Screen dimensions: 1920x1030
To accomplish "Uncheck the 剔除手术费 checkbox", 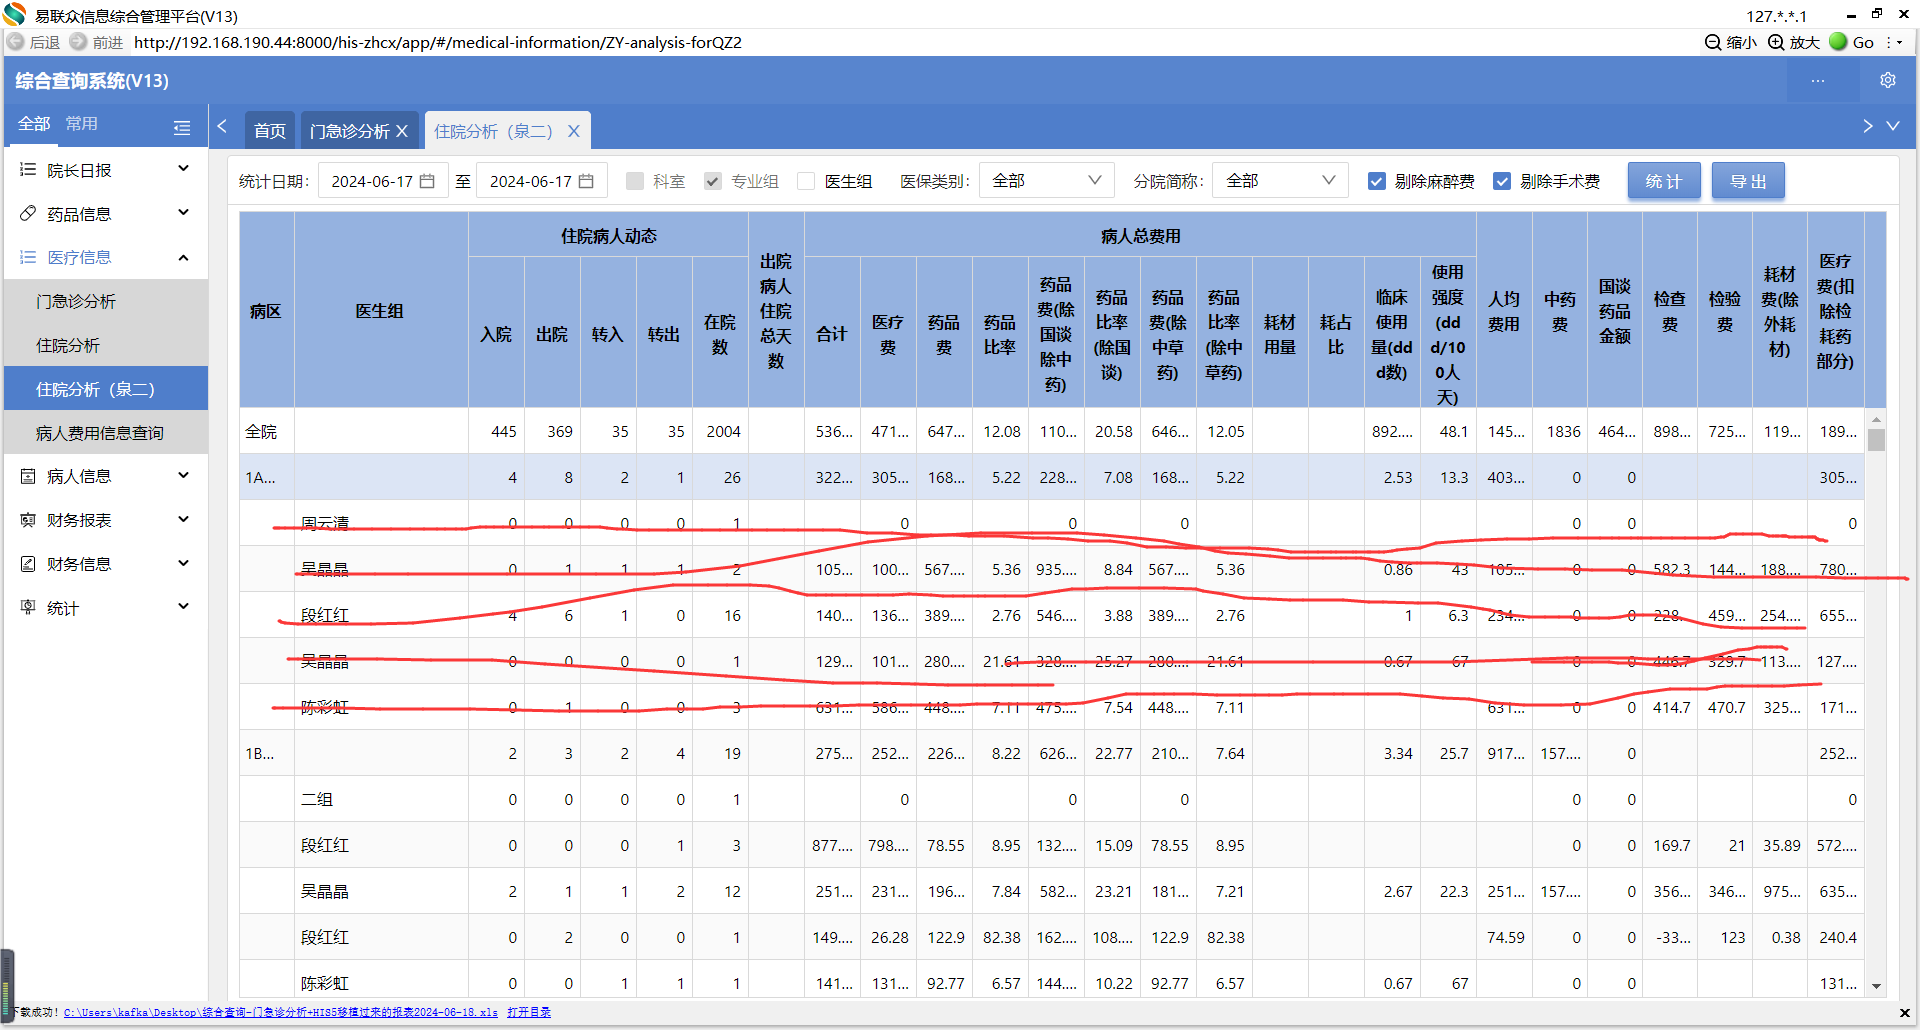I will click(1502, 181).
